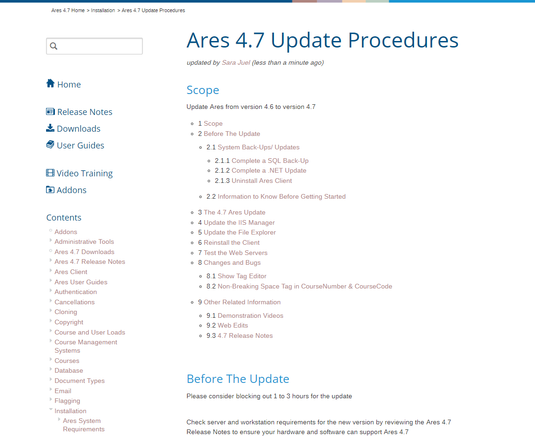This screenshot has height=436, width=535.
Task: Jump to Web Edits link
Action: tap(233, 325)
